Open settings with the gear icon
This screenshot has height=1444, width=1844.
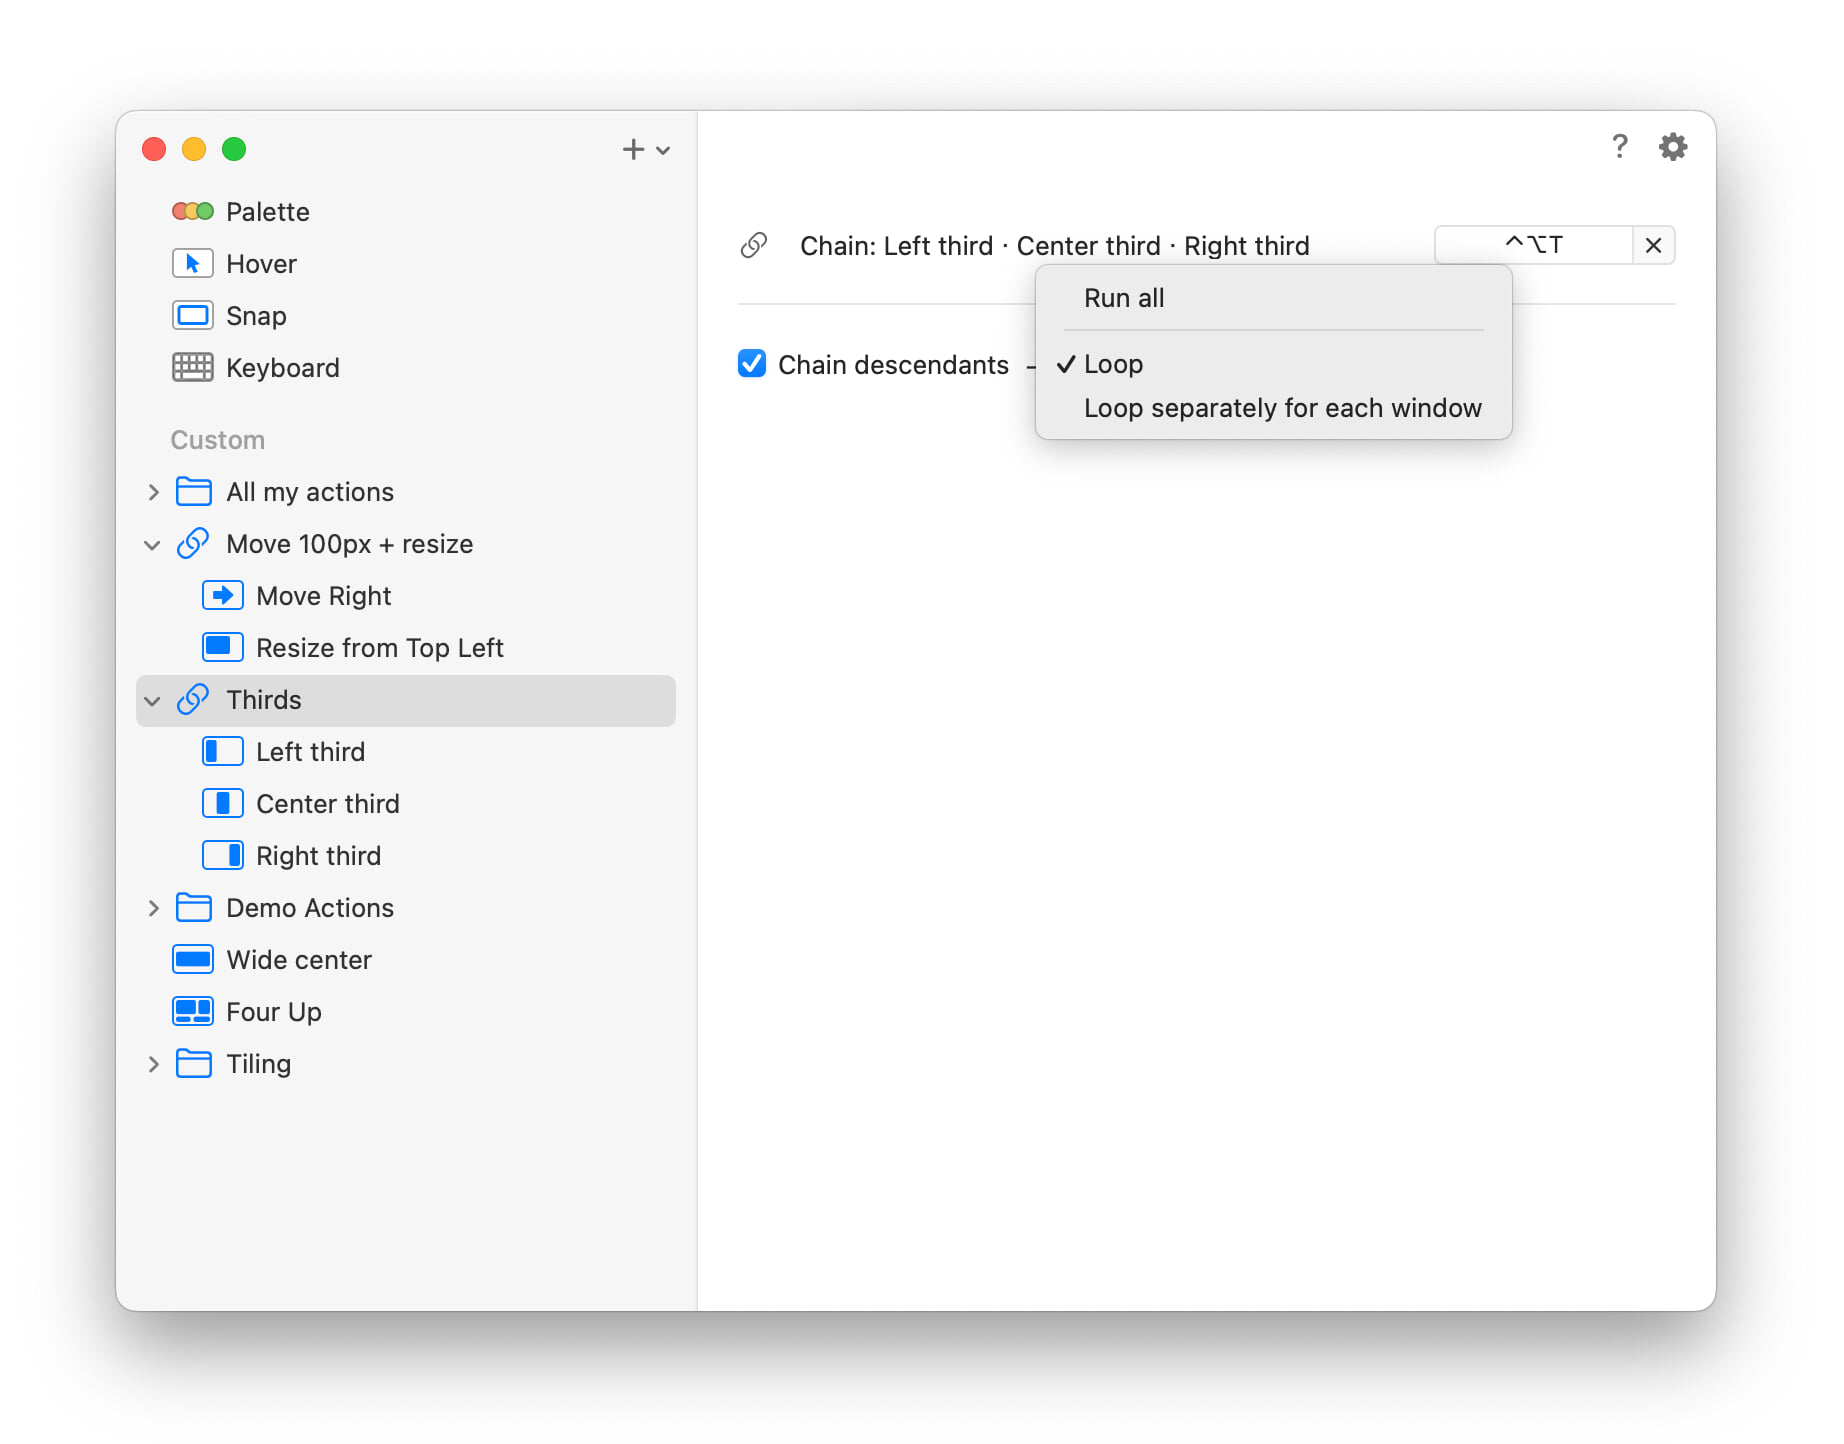[x=1672, y=147]
